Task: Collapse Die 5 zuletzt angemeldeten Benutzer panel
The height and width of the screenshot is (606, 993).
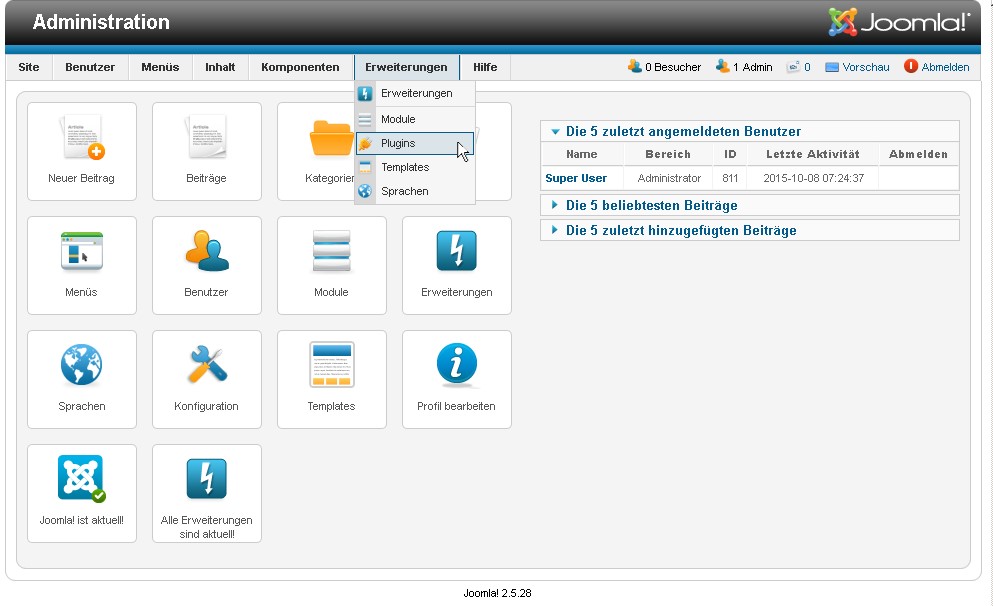Action: click(x=683, y=131)
